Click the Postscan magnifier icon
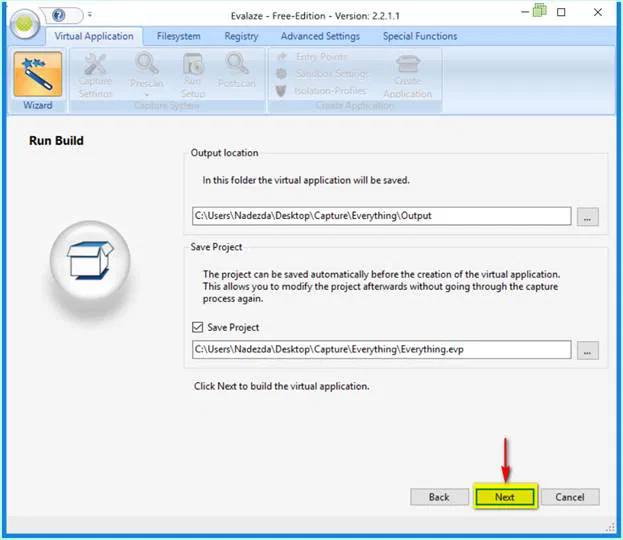Screen dimensions: 623x540 [x=237, y=64]
